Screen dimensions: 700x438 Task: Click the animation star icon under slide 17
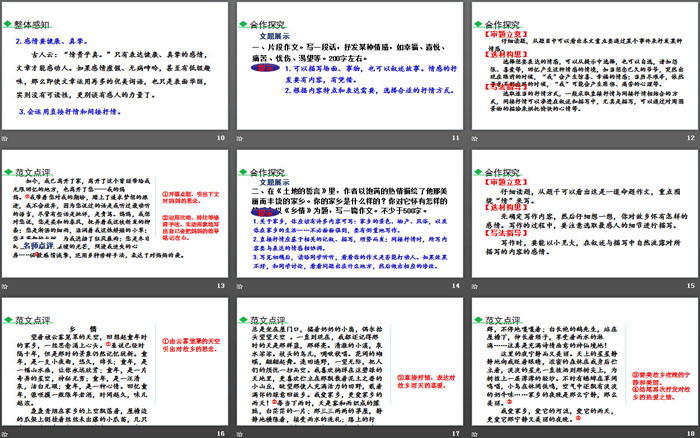coord(240,434)
